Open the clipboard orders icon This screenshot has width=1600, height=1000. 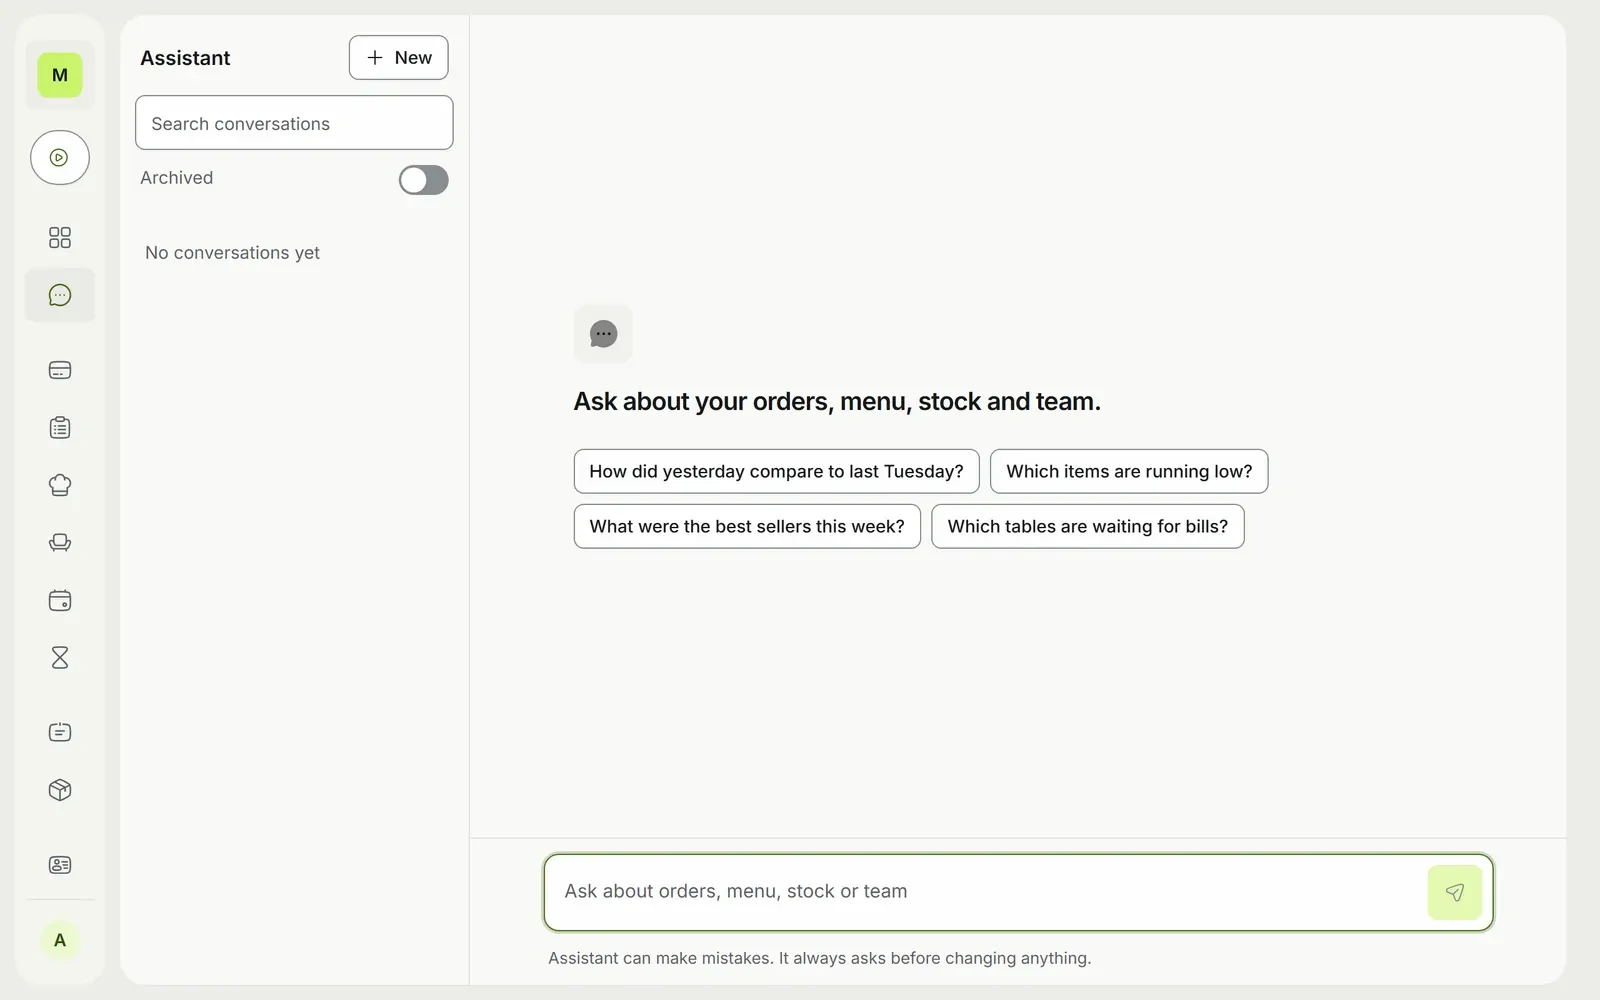point(60,428)
